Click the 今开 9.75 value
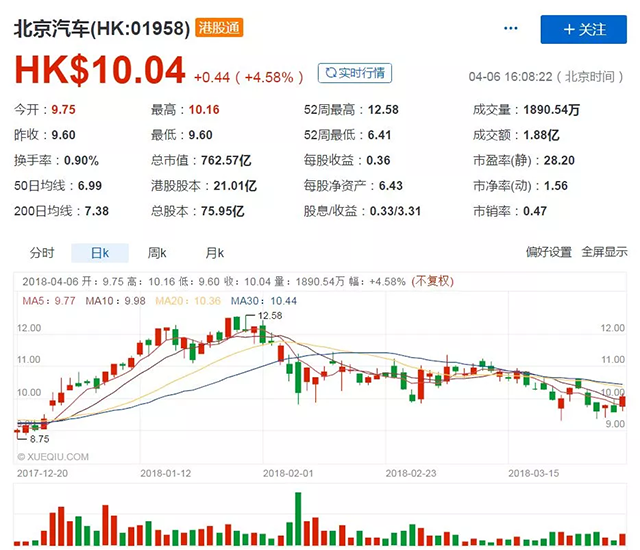640x550 pixels. tap(63, 110)
